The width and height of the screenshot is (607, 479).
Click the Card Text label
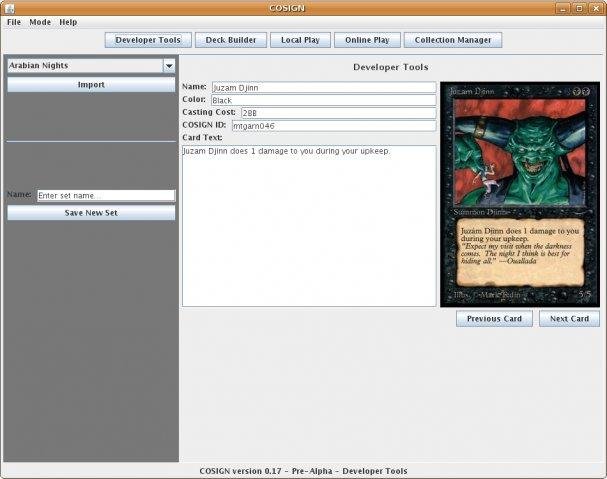(202, 137)
